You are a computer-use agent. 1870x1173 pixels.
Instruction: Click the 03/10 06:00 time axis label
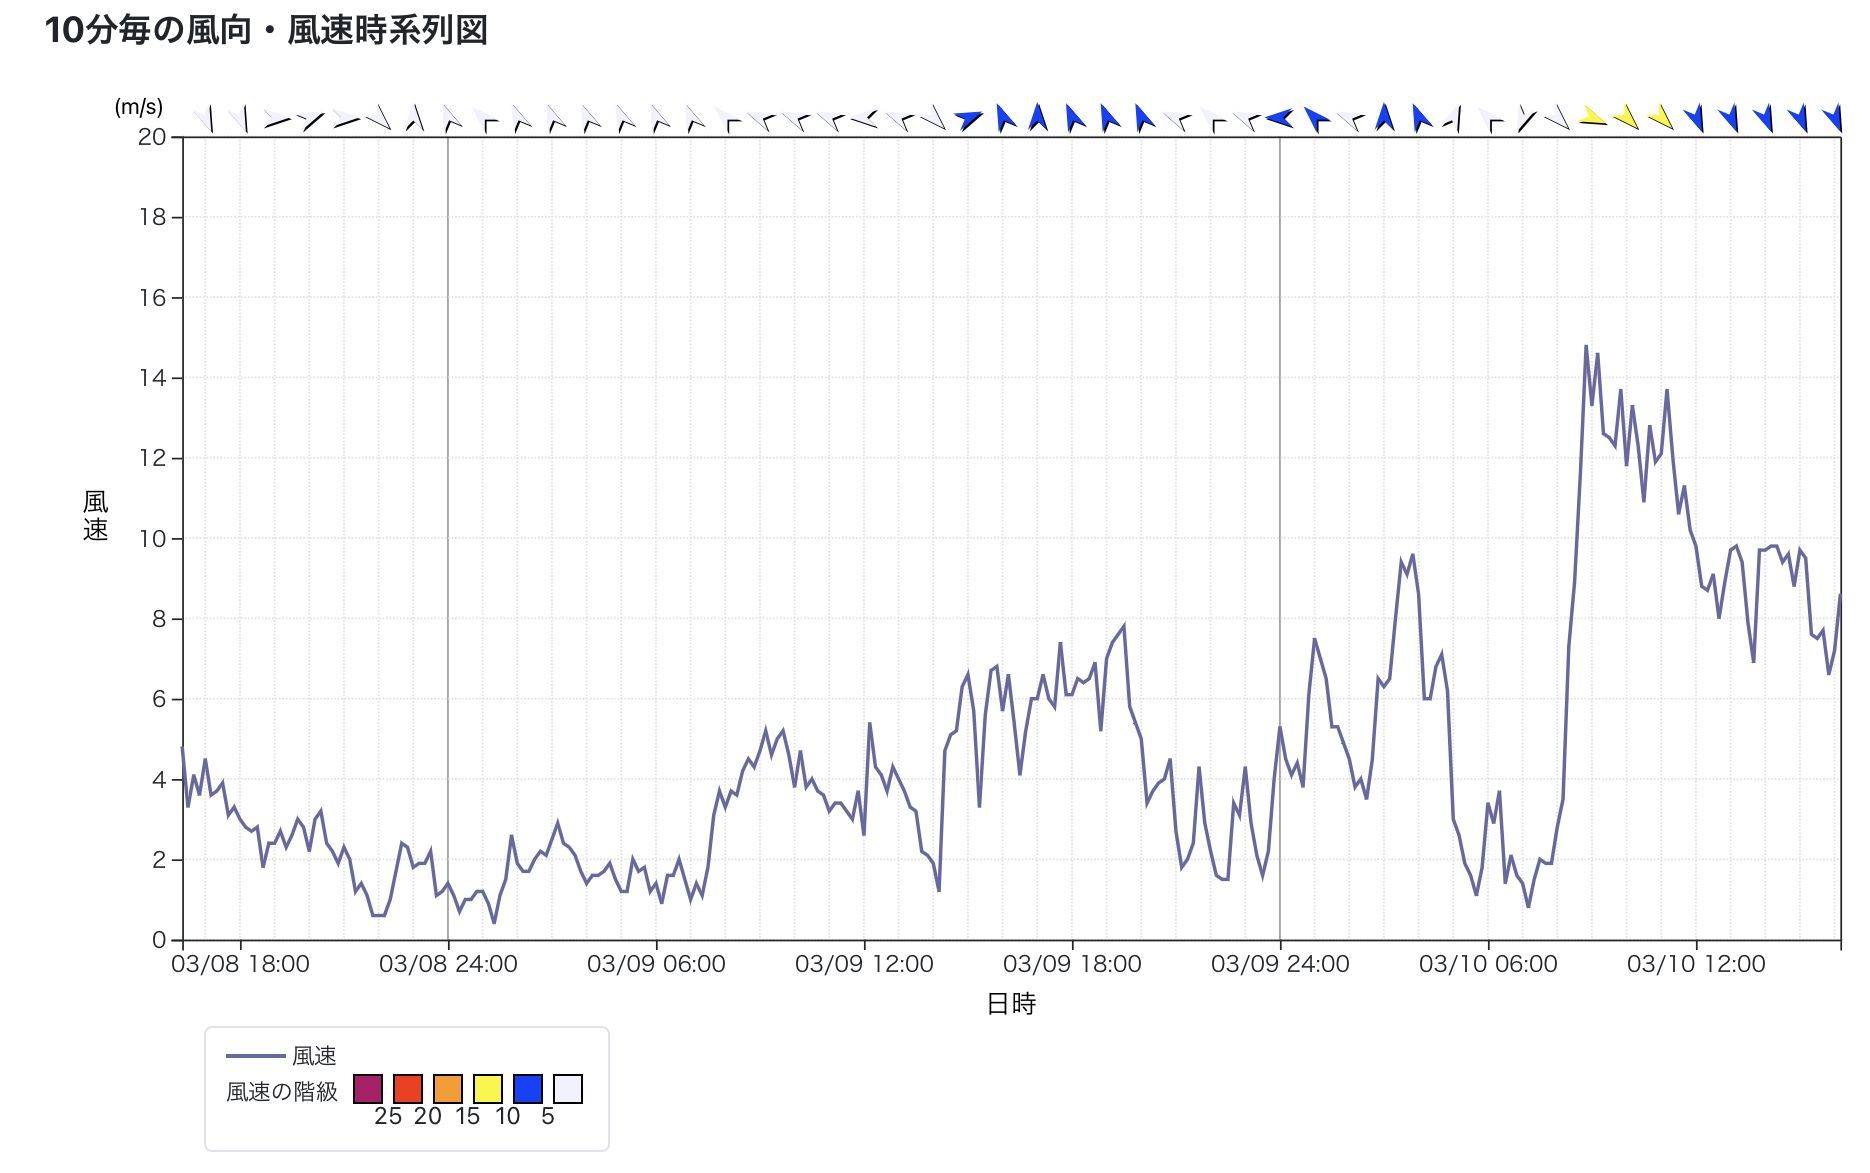(x=1488, y=964)
